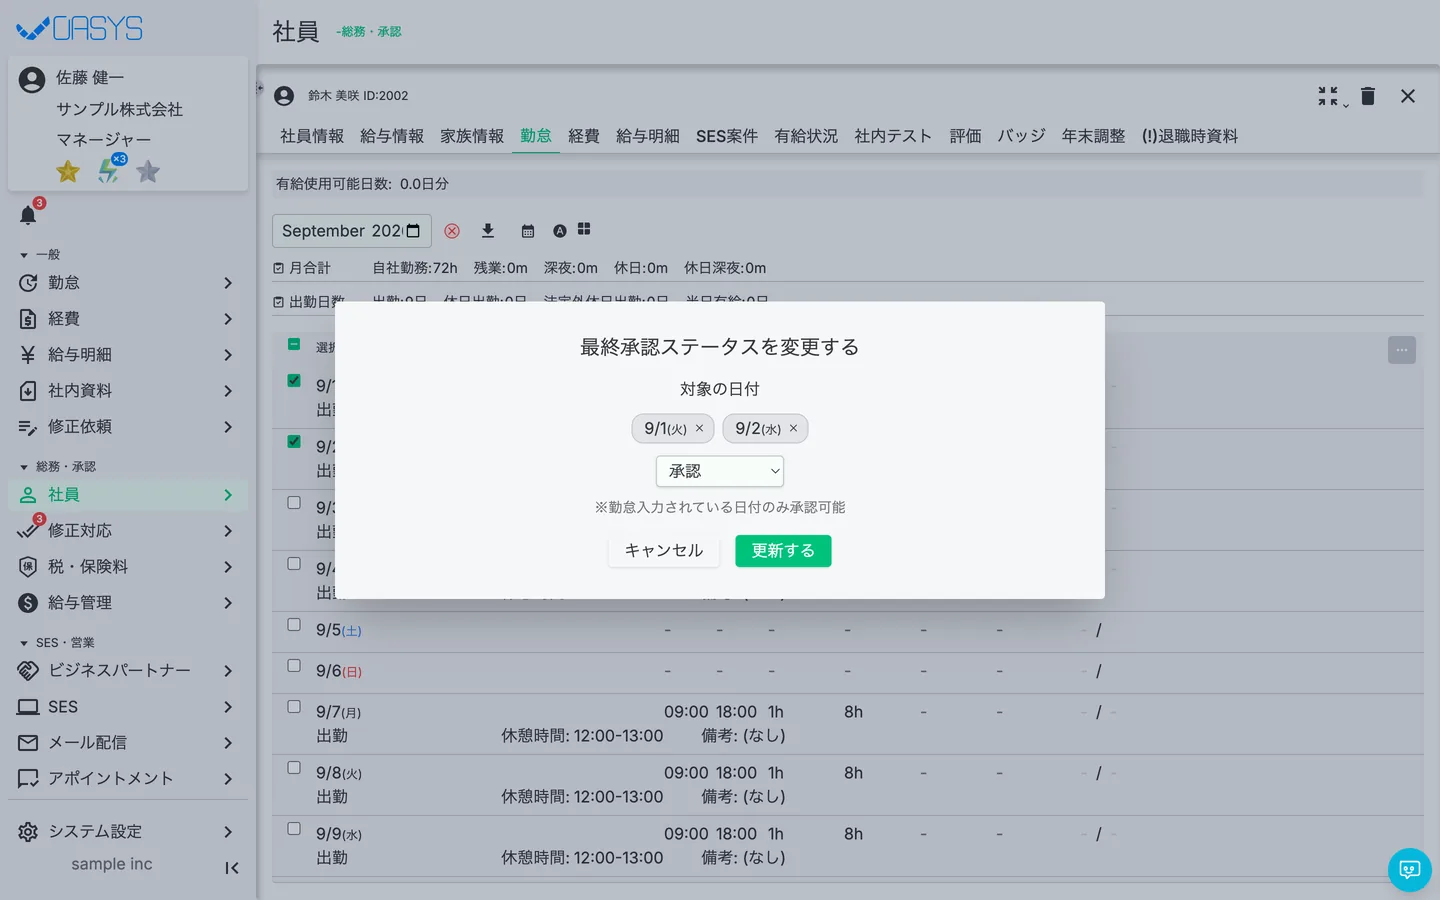This screenshot has height=900, width=1440.
Task: Toggle the select-all header checkbox
Action: pos(294,344)
